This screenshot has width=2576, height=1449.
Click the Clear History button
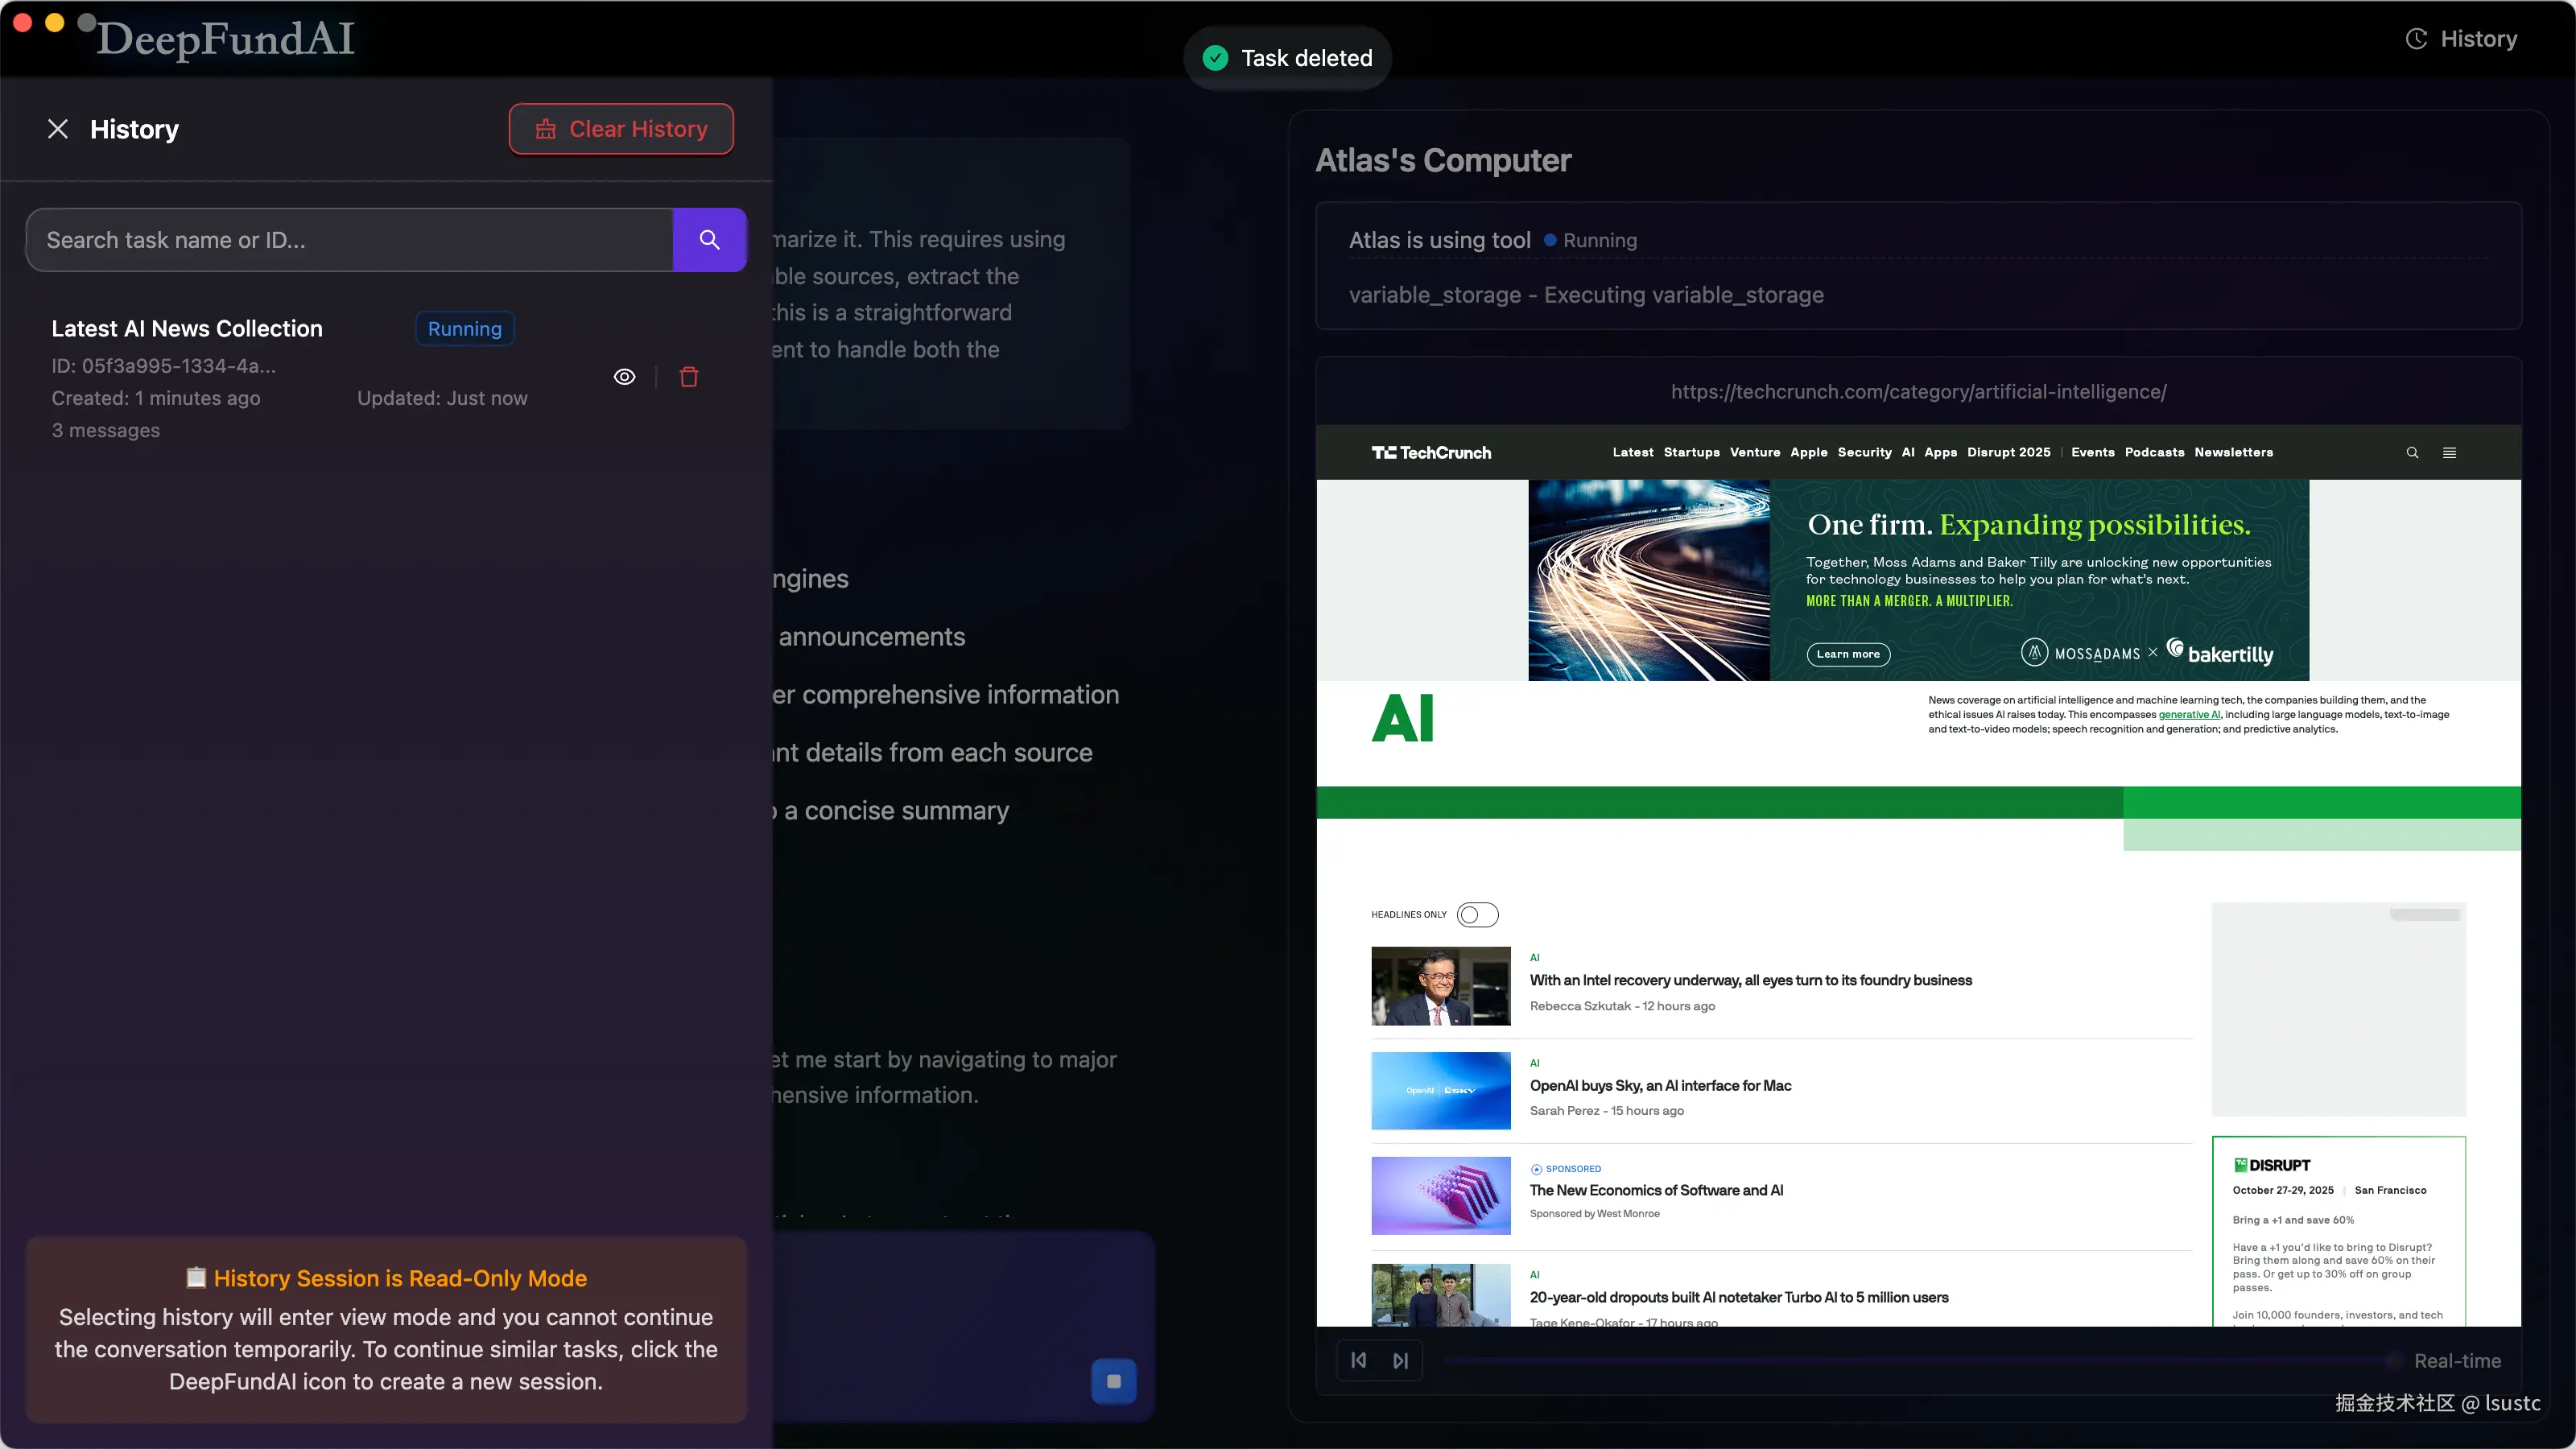pos(621,129)
